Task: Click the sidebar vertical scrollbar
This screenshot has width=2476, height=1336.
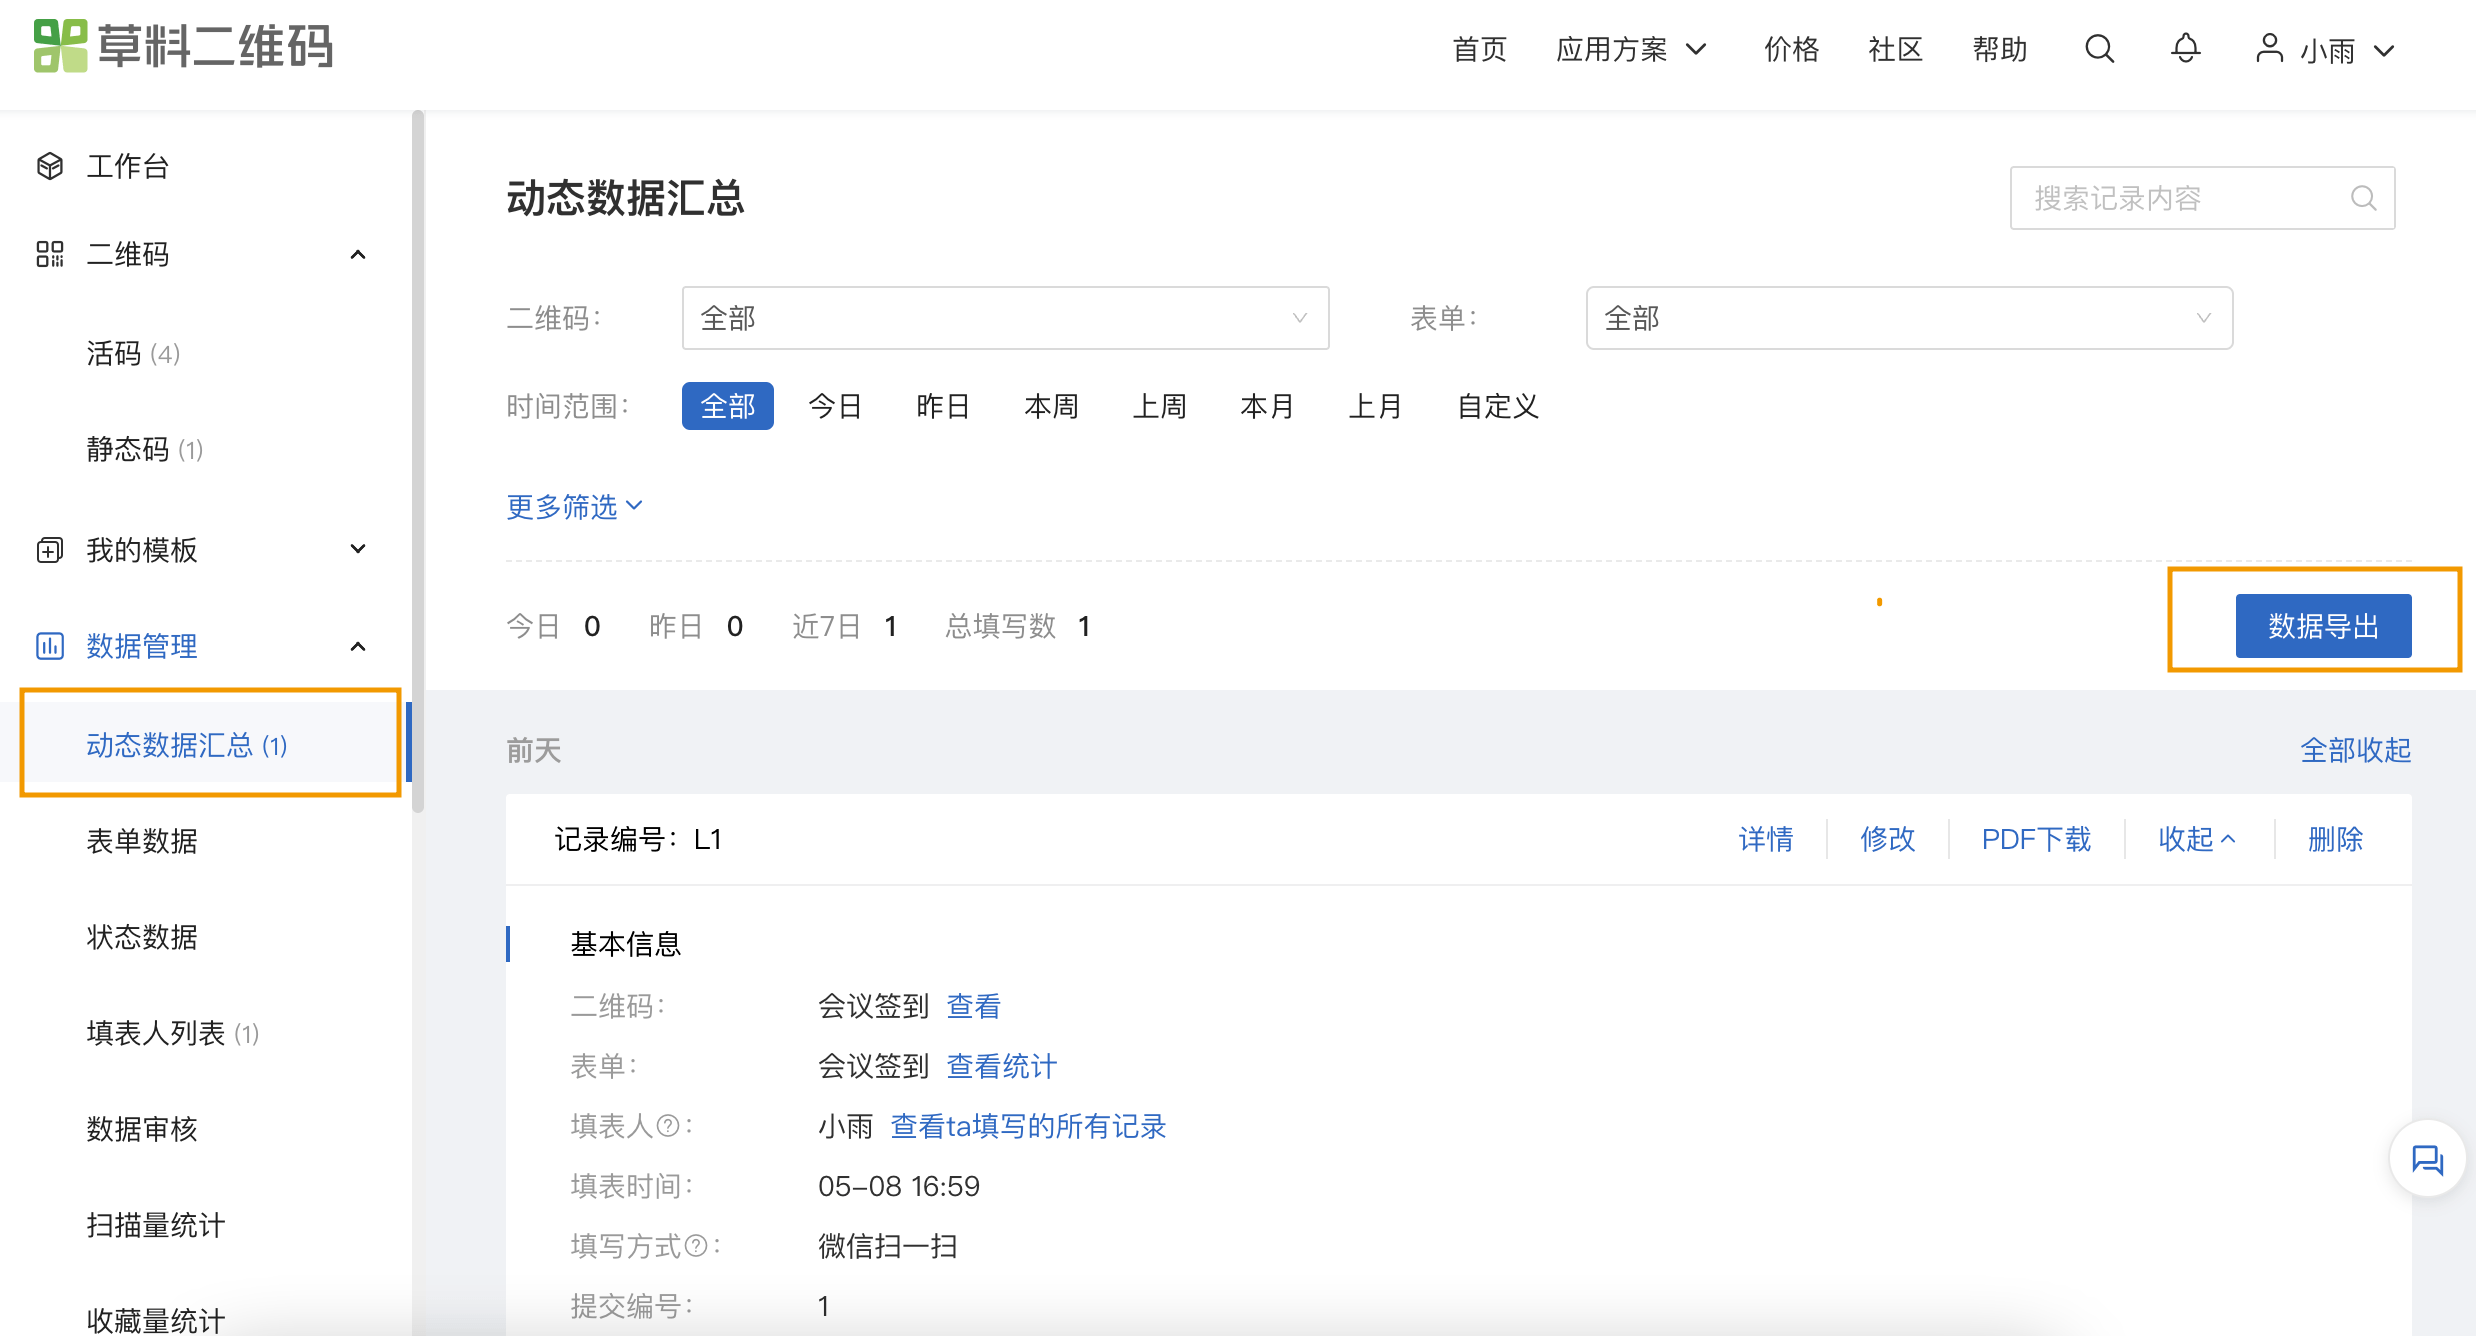Action: (x=418, y=460)
